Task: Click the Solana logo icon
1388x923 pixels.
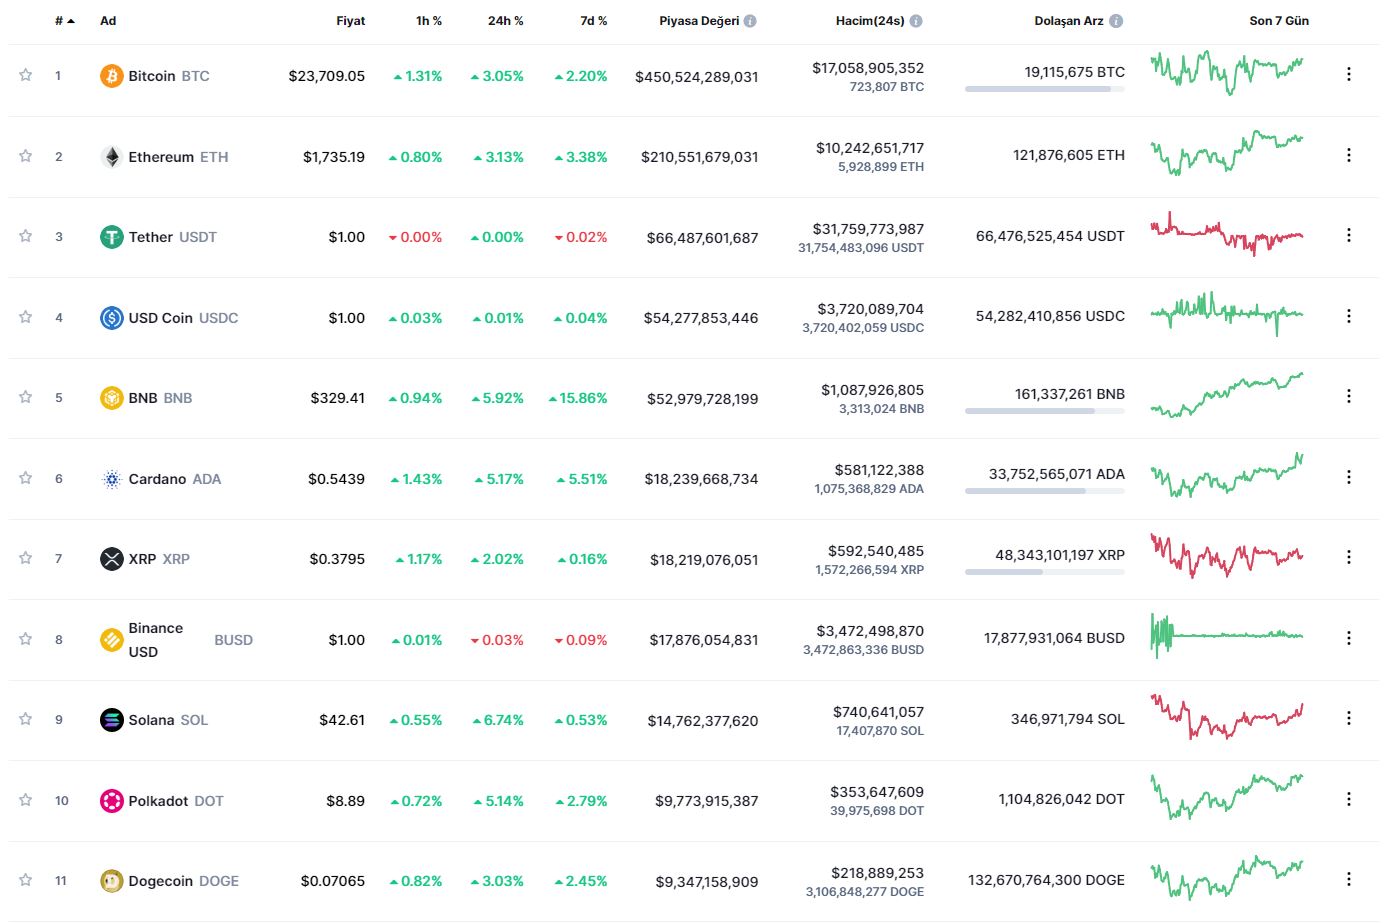Action: click(x=111, y=720)
